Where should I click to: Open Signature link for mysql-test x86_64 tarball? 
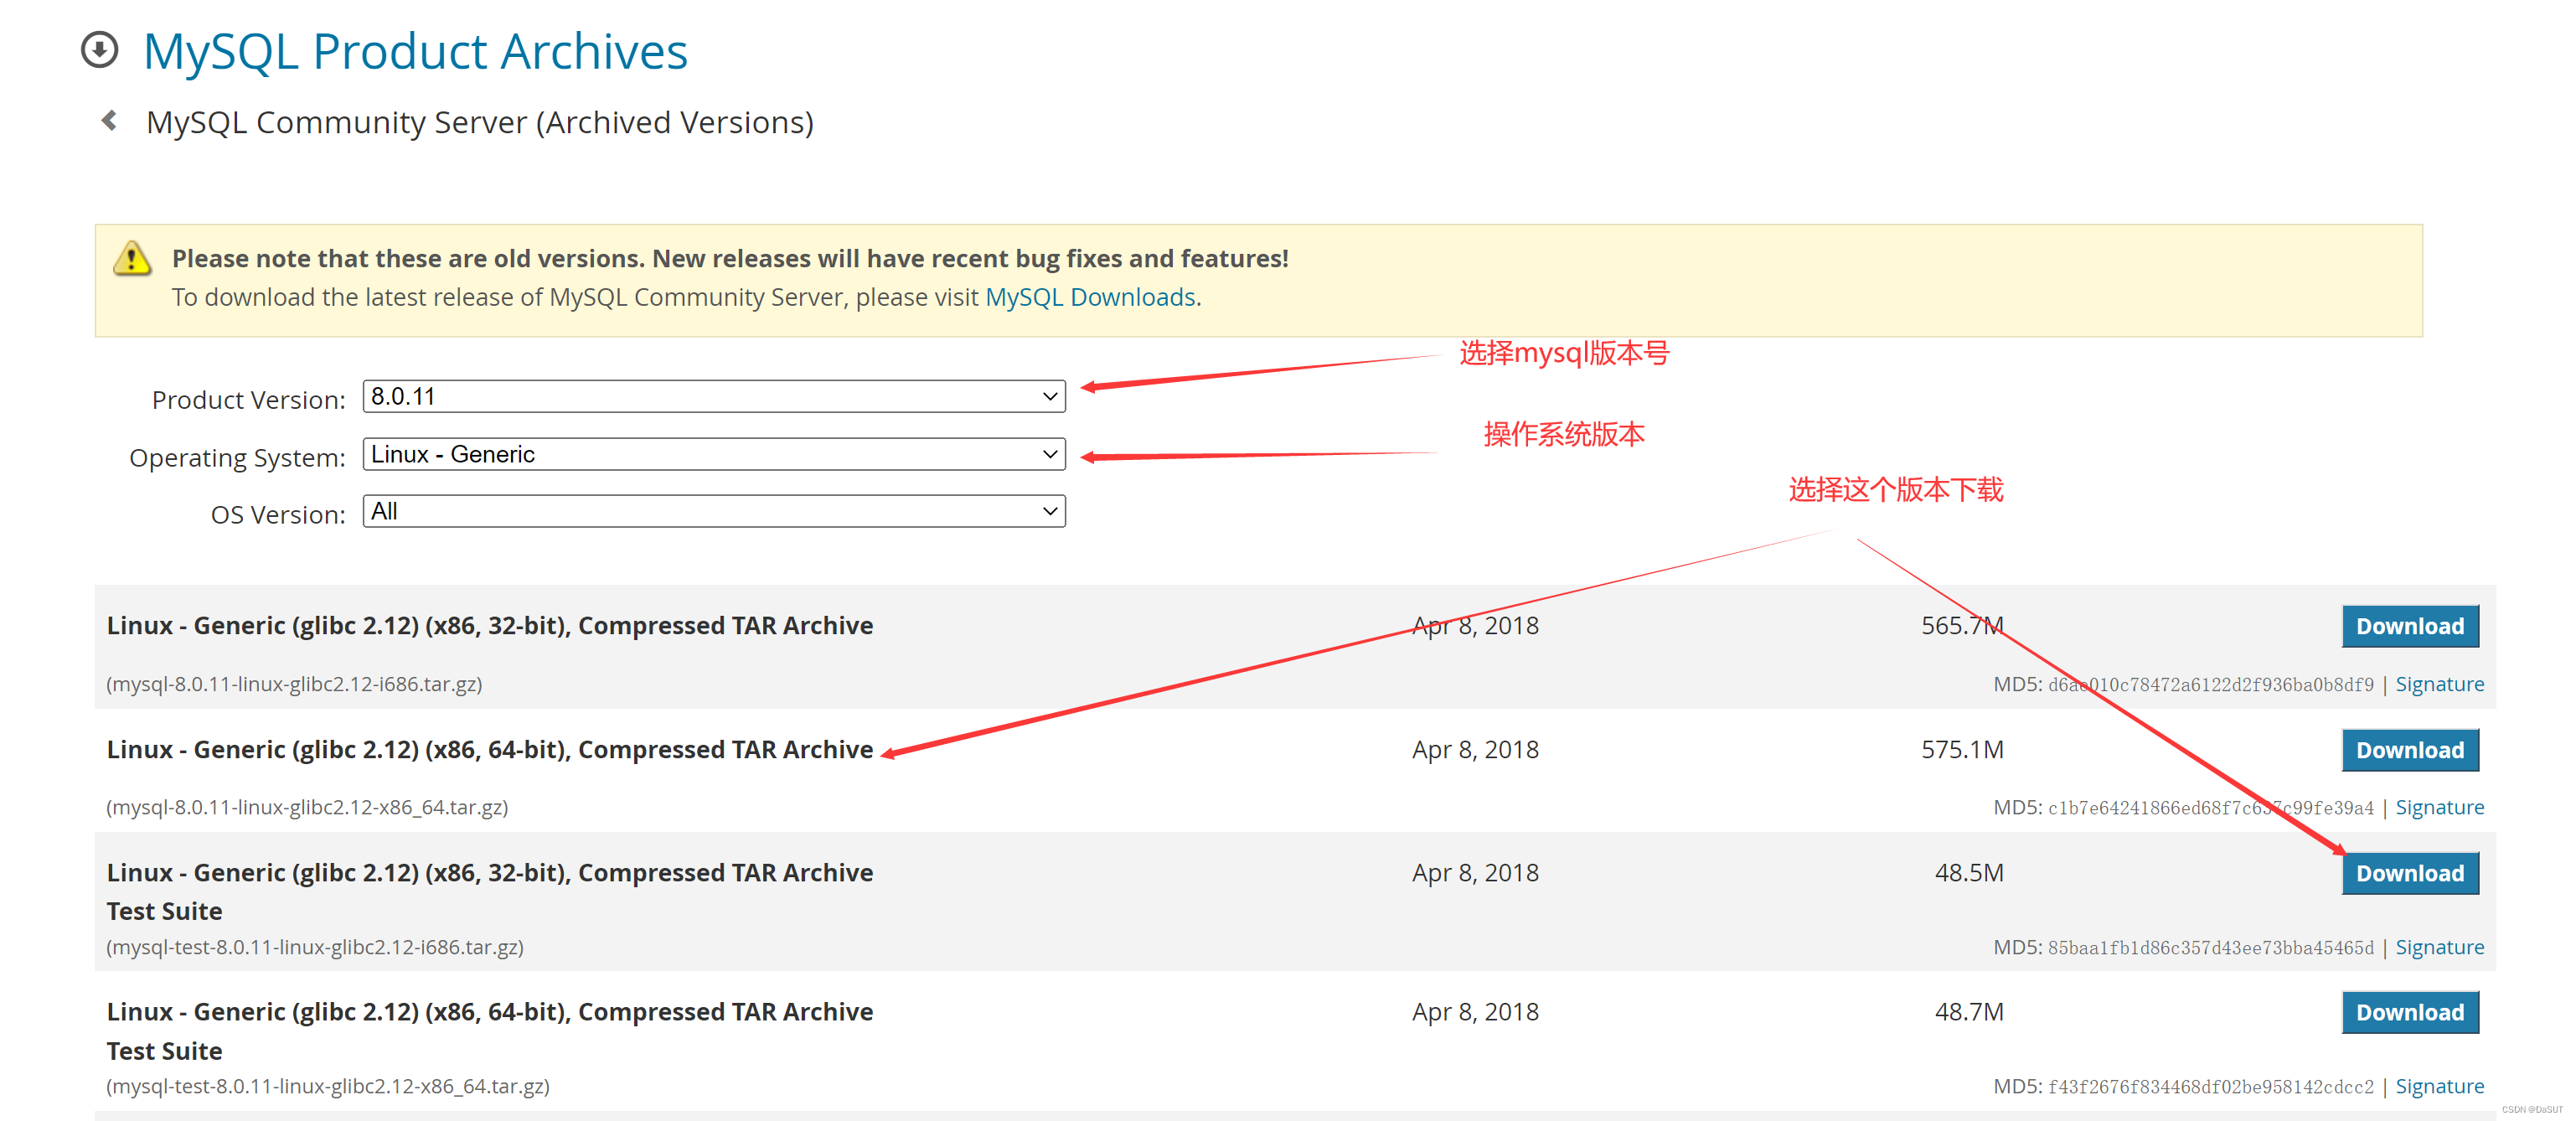click(2439, 1086)
